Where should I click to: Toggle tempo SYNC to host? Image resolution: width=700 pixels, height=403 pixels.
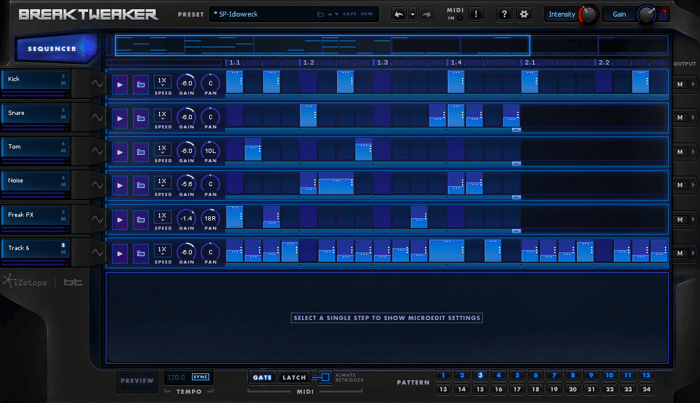200,377
